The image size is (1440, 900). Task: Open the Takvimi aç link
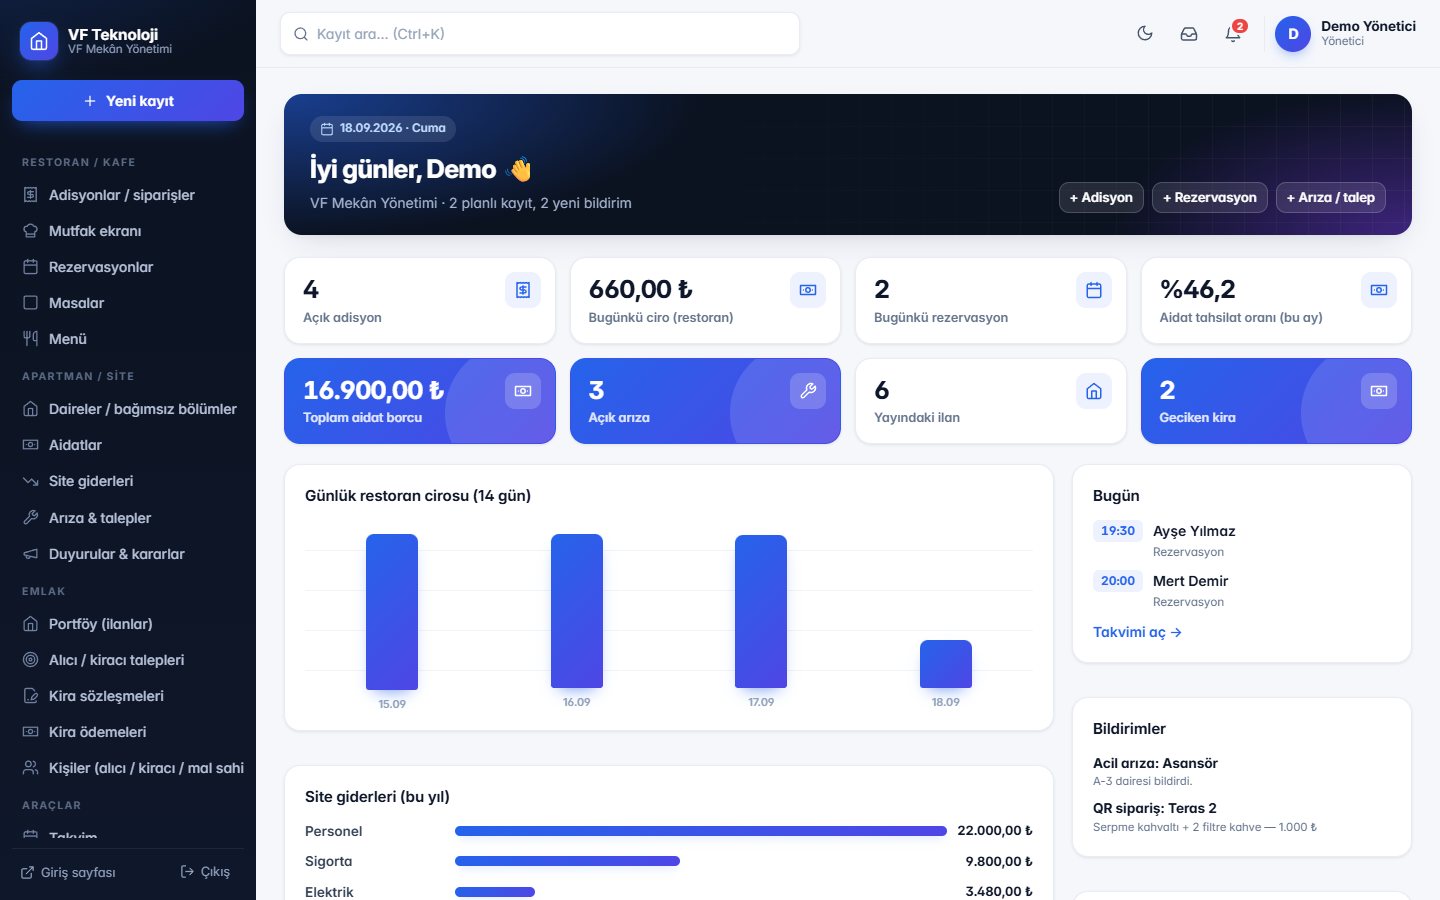click(1137, 632)
